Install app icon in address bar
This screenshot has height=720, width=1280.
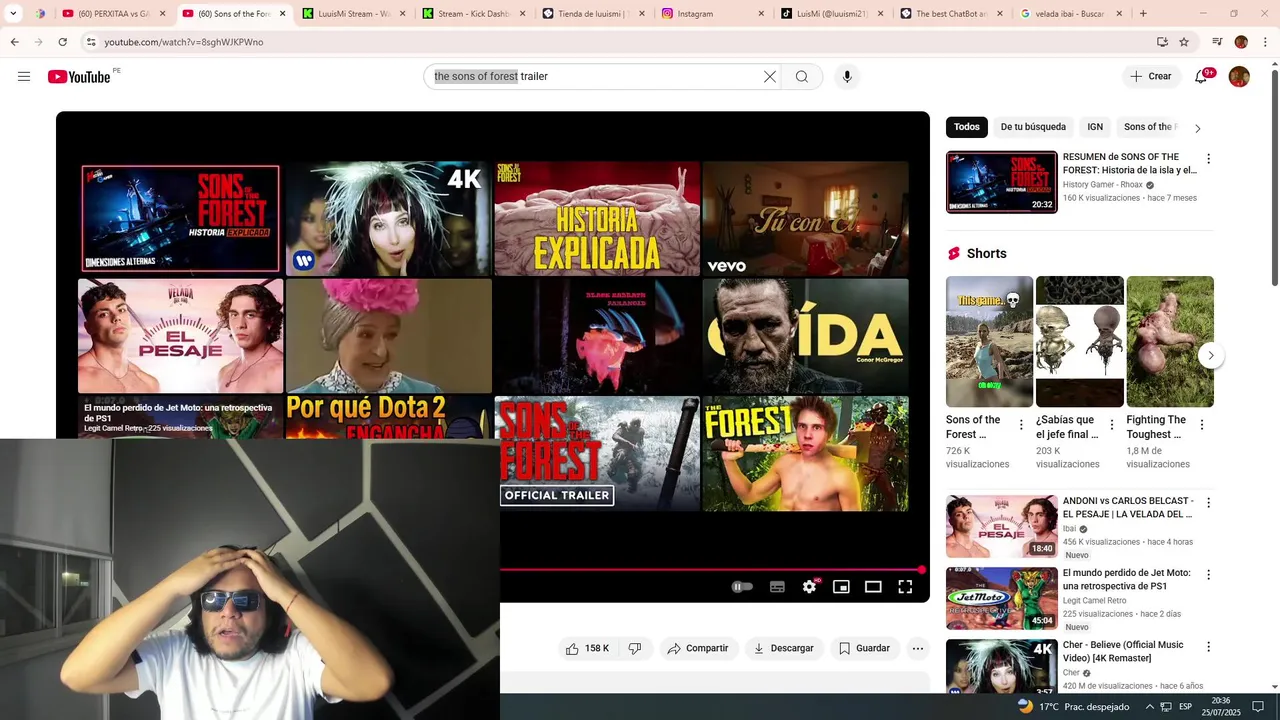[1162, 42]
